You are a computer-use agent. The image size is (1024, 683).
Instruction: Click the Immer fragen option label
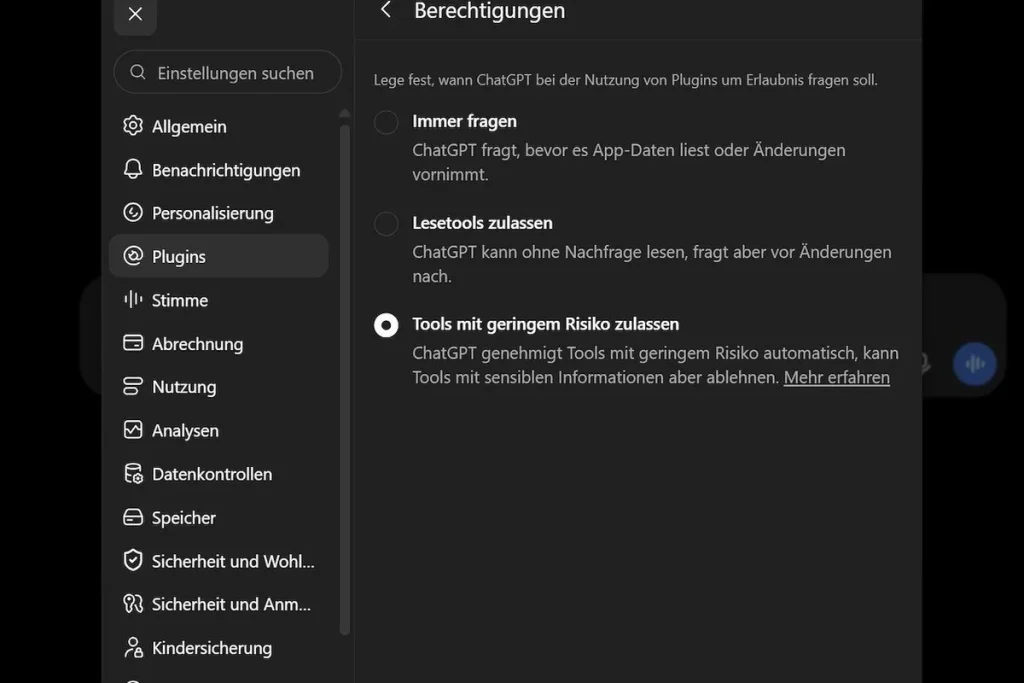[464, 121]
